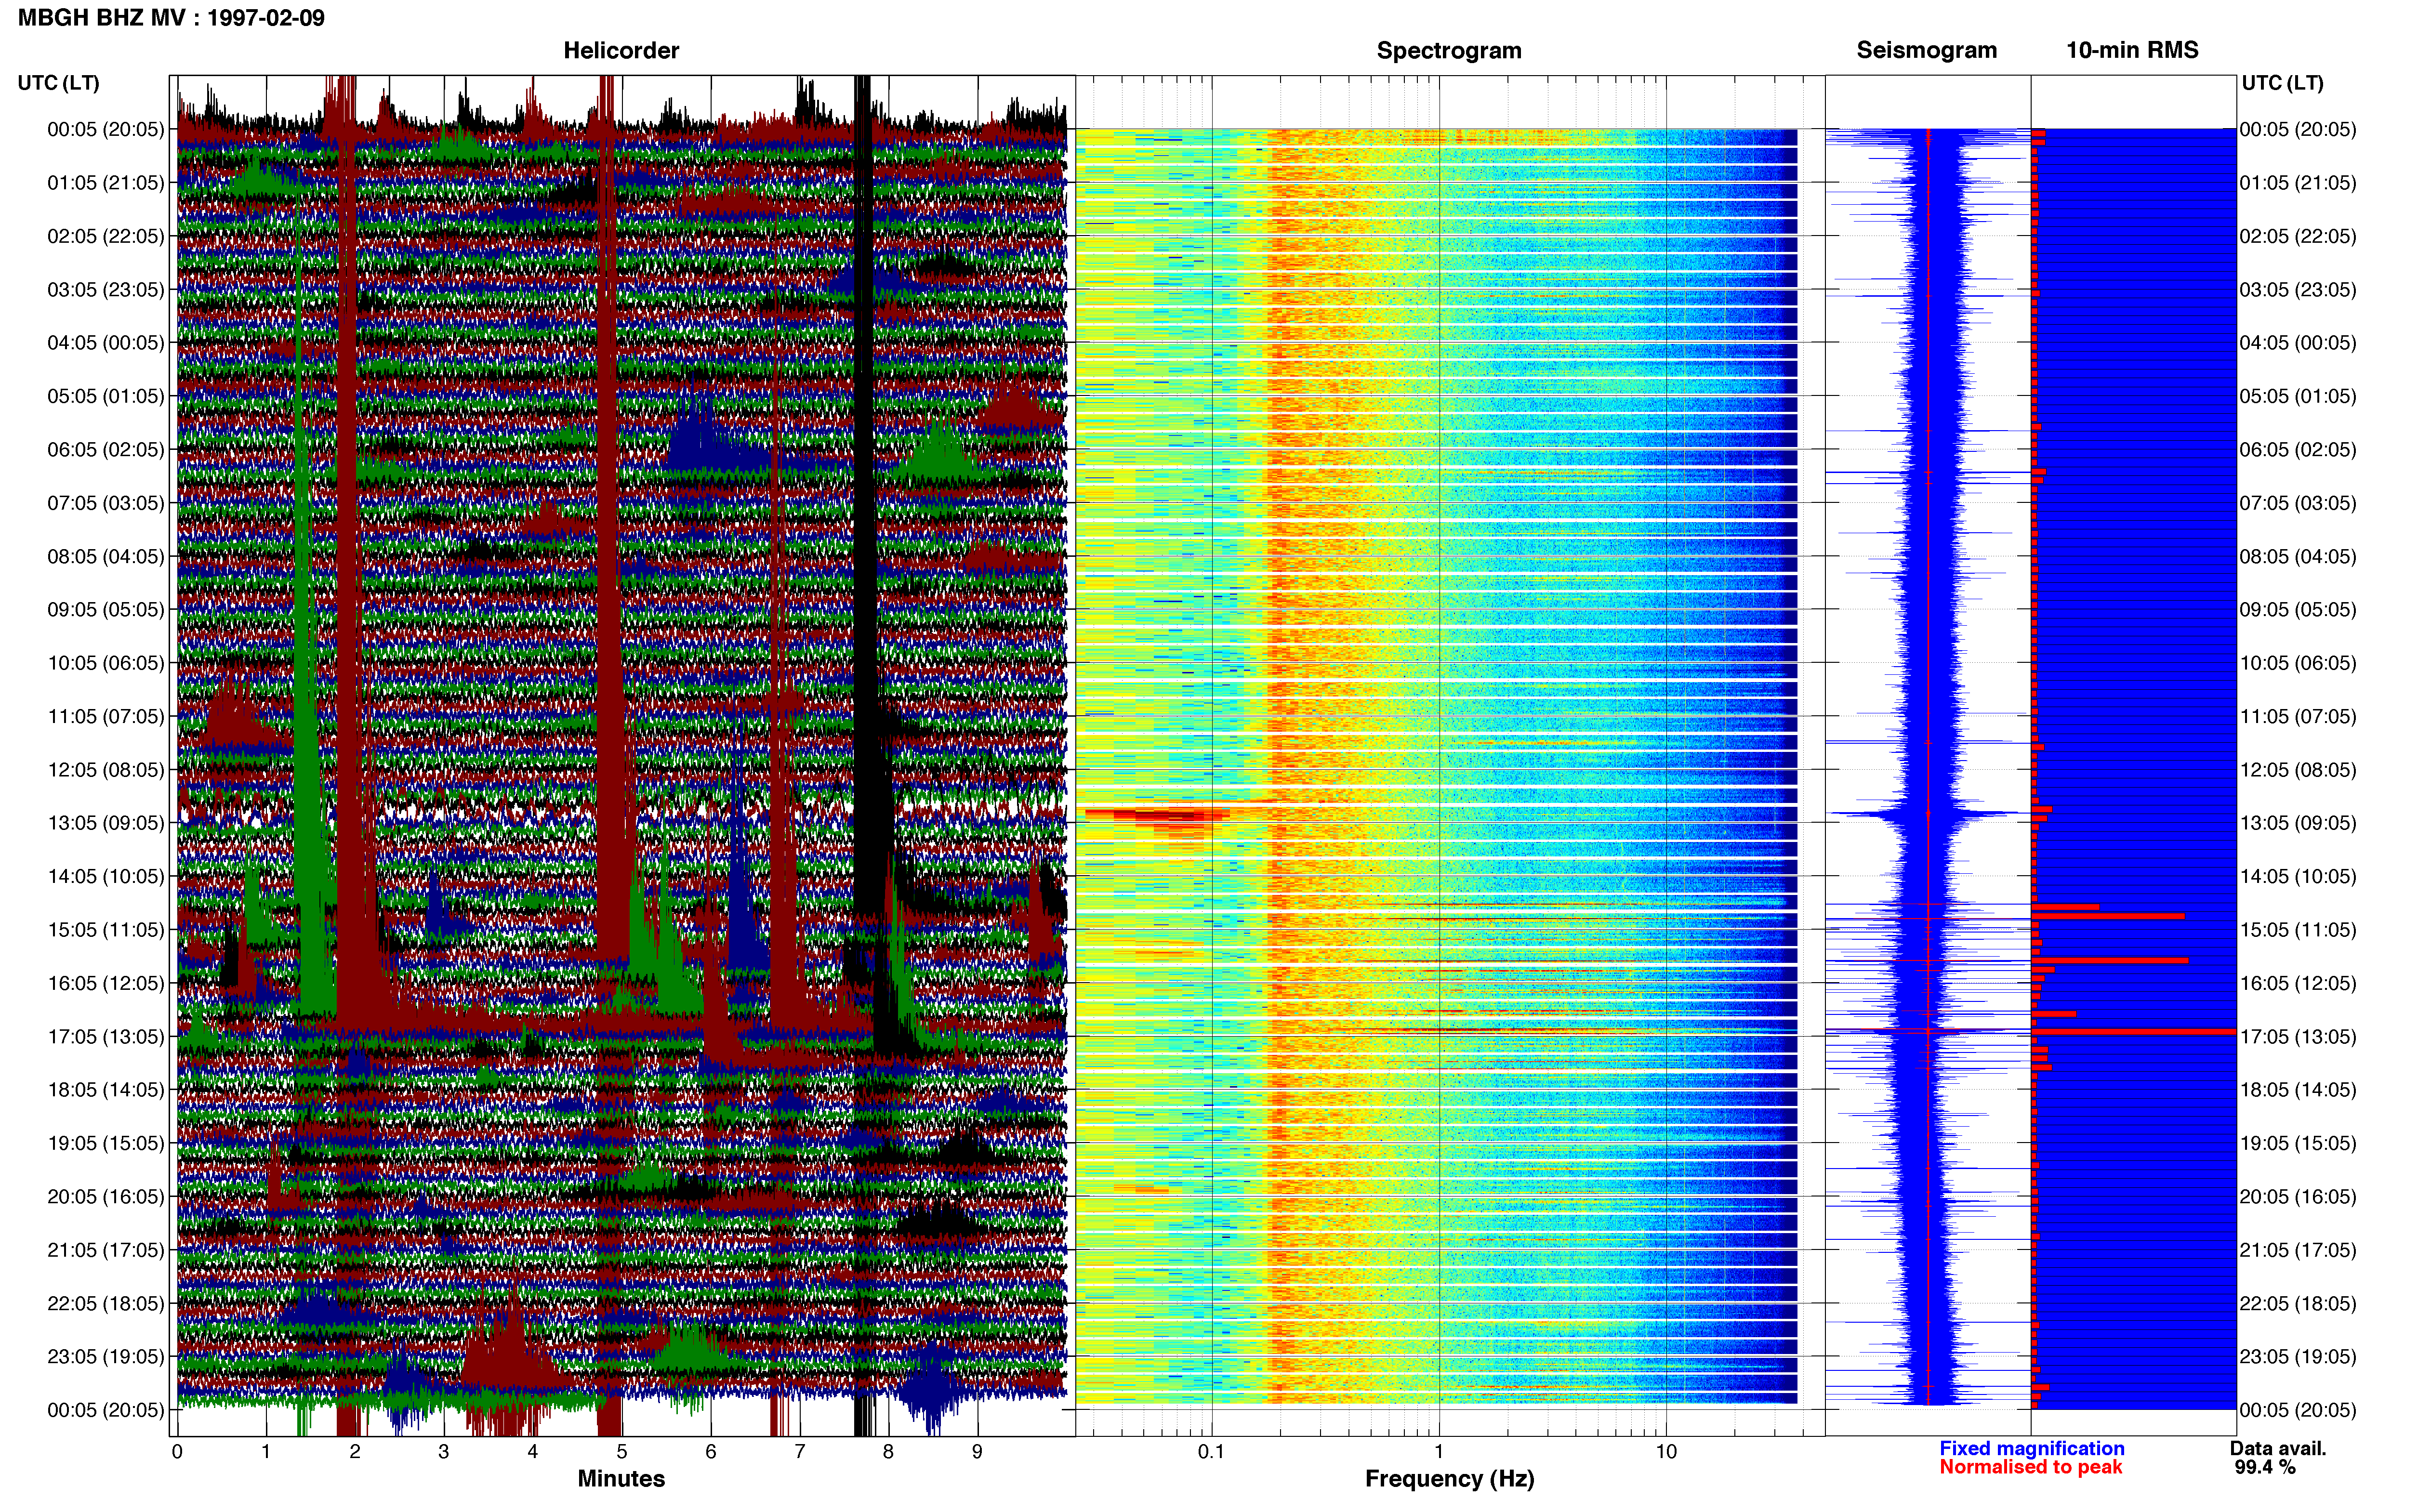Viewport: 2418px width, 1512px height.
Task: Click the helicorder minute tick '0'
Action: pos(177,1452)
